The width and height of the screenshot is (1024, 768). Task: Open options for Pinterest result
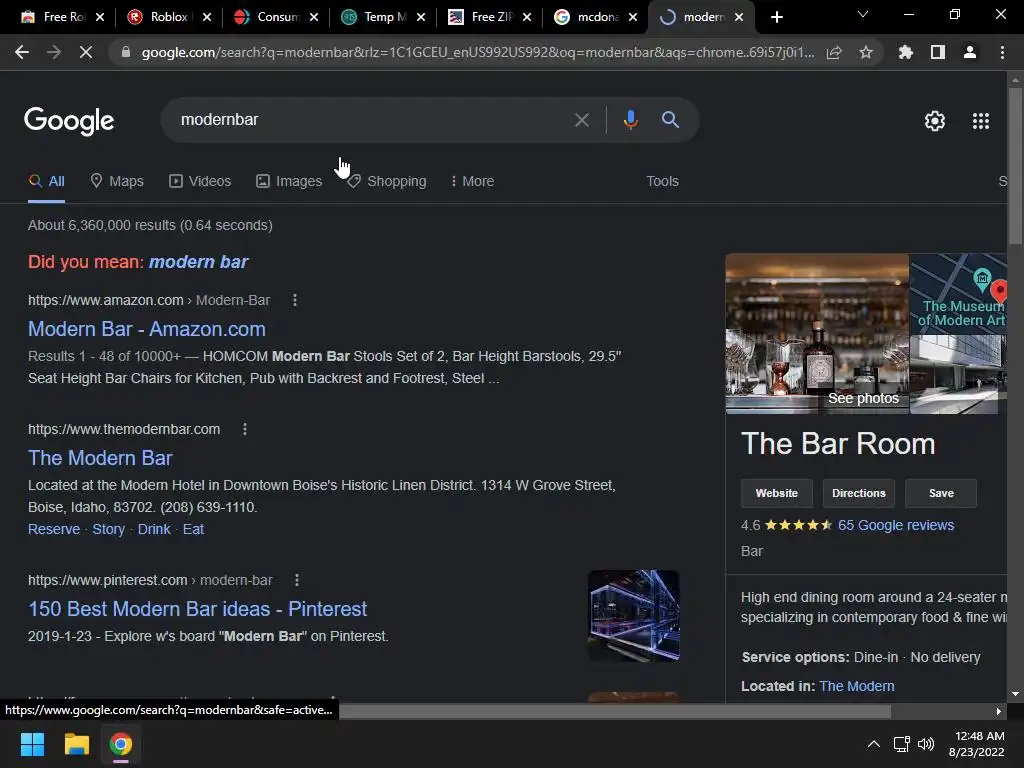point(297,580)
